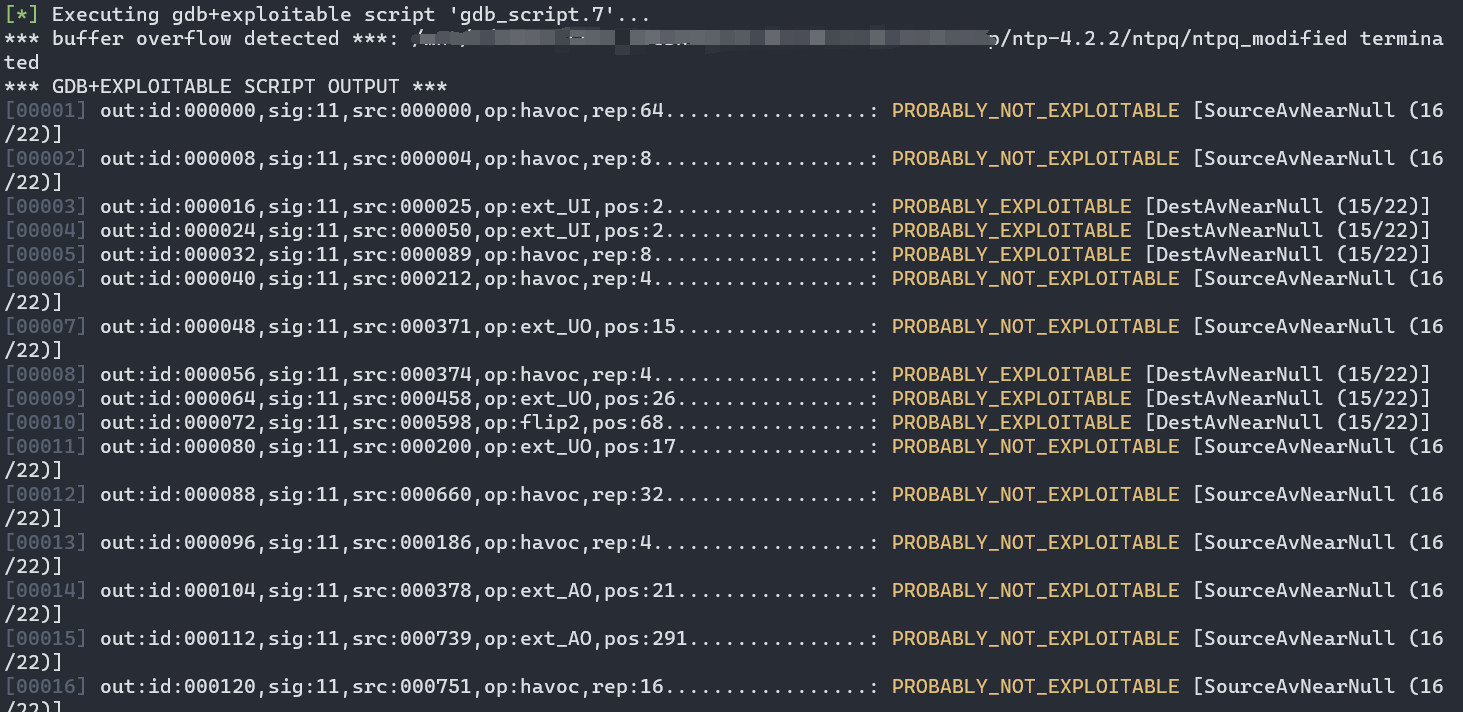Click crash entry "out:id:000056,sig:11,src:000374,op:havoc,rep:4"
Viewport: 1463px width, 712px height.
click(x=376, y=375)
